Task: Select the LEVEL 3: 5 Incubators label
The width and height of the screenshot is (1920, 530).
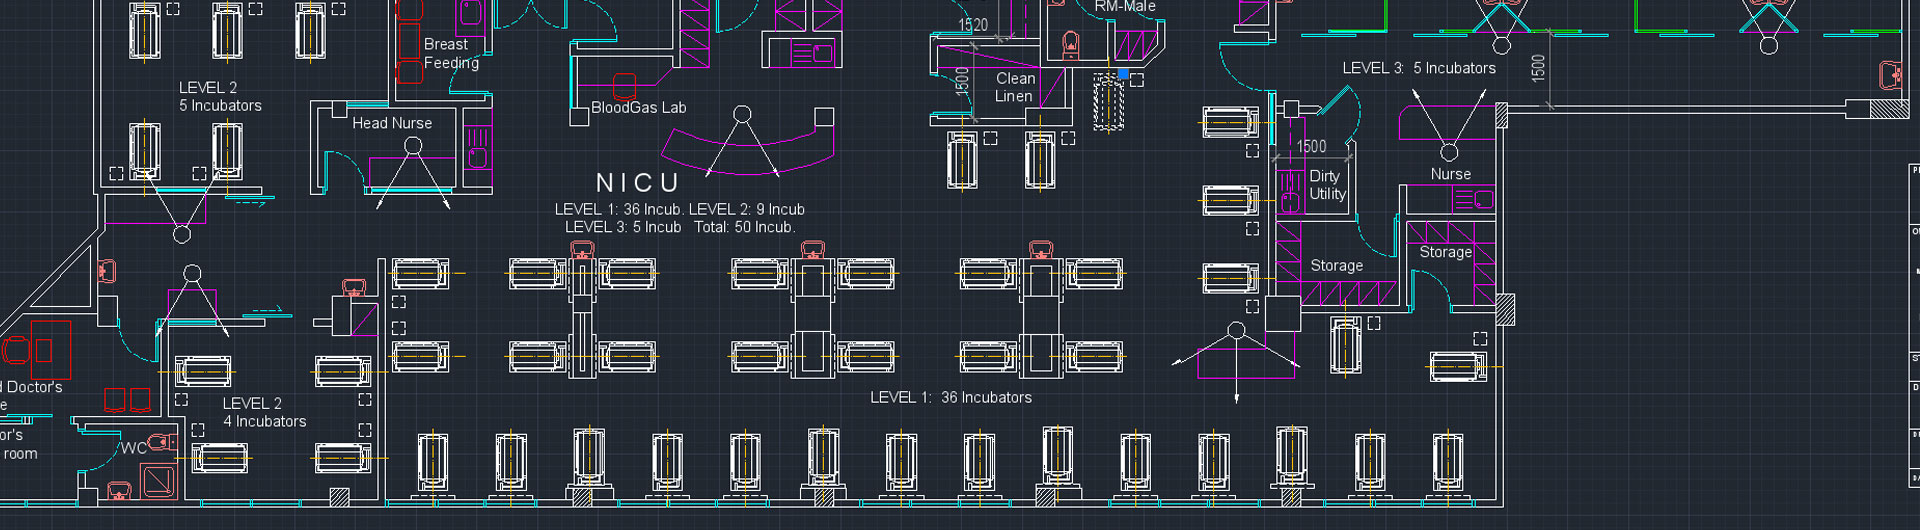Action: [1418, 68]
